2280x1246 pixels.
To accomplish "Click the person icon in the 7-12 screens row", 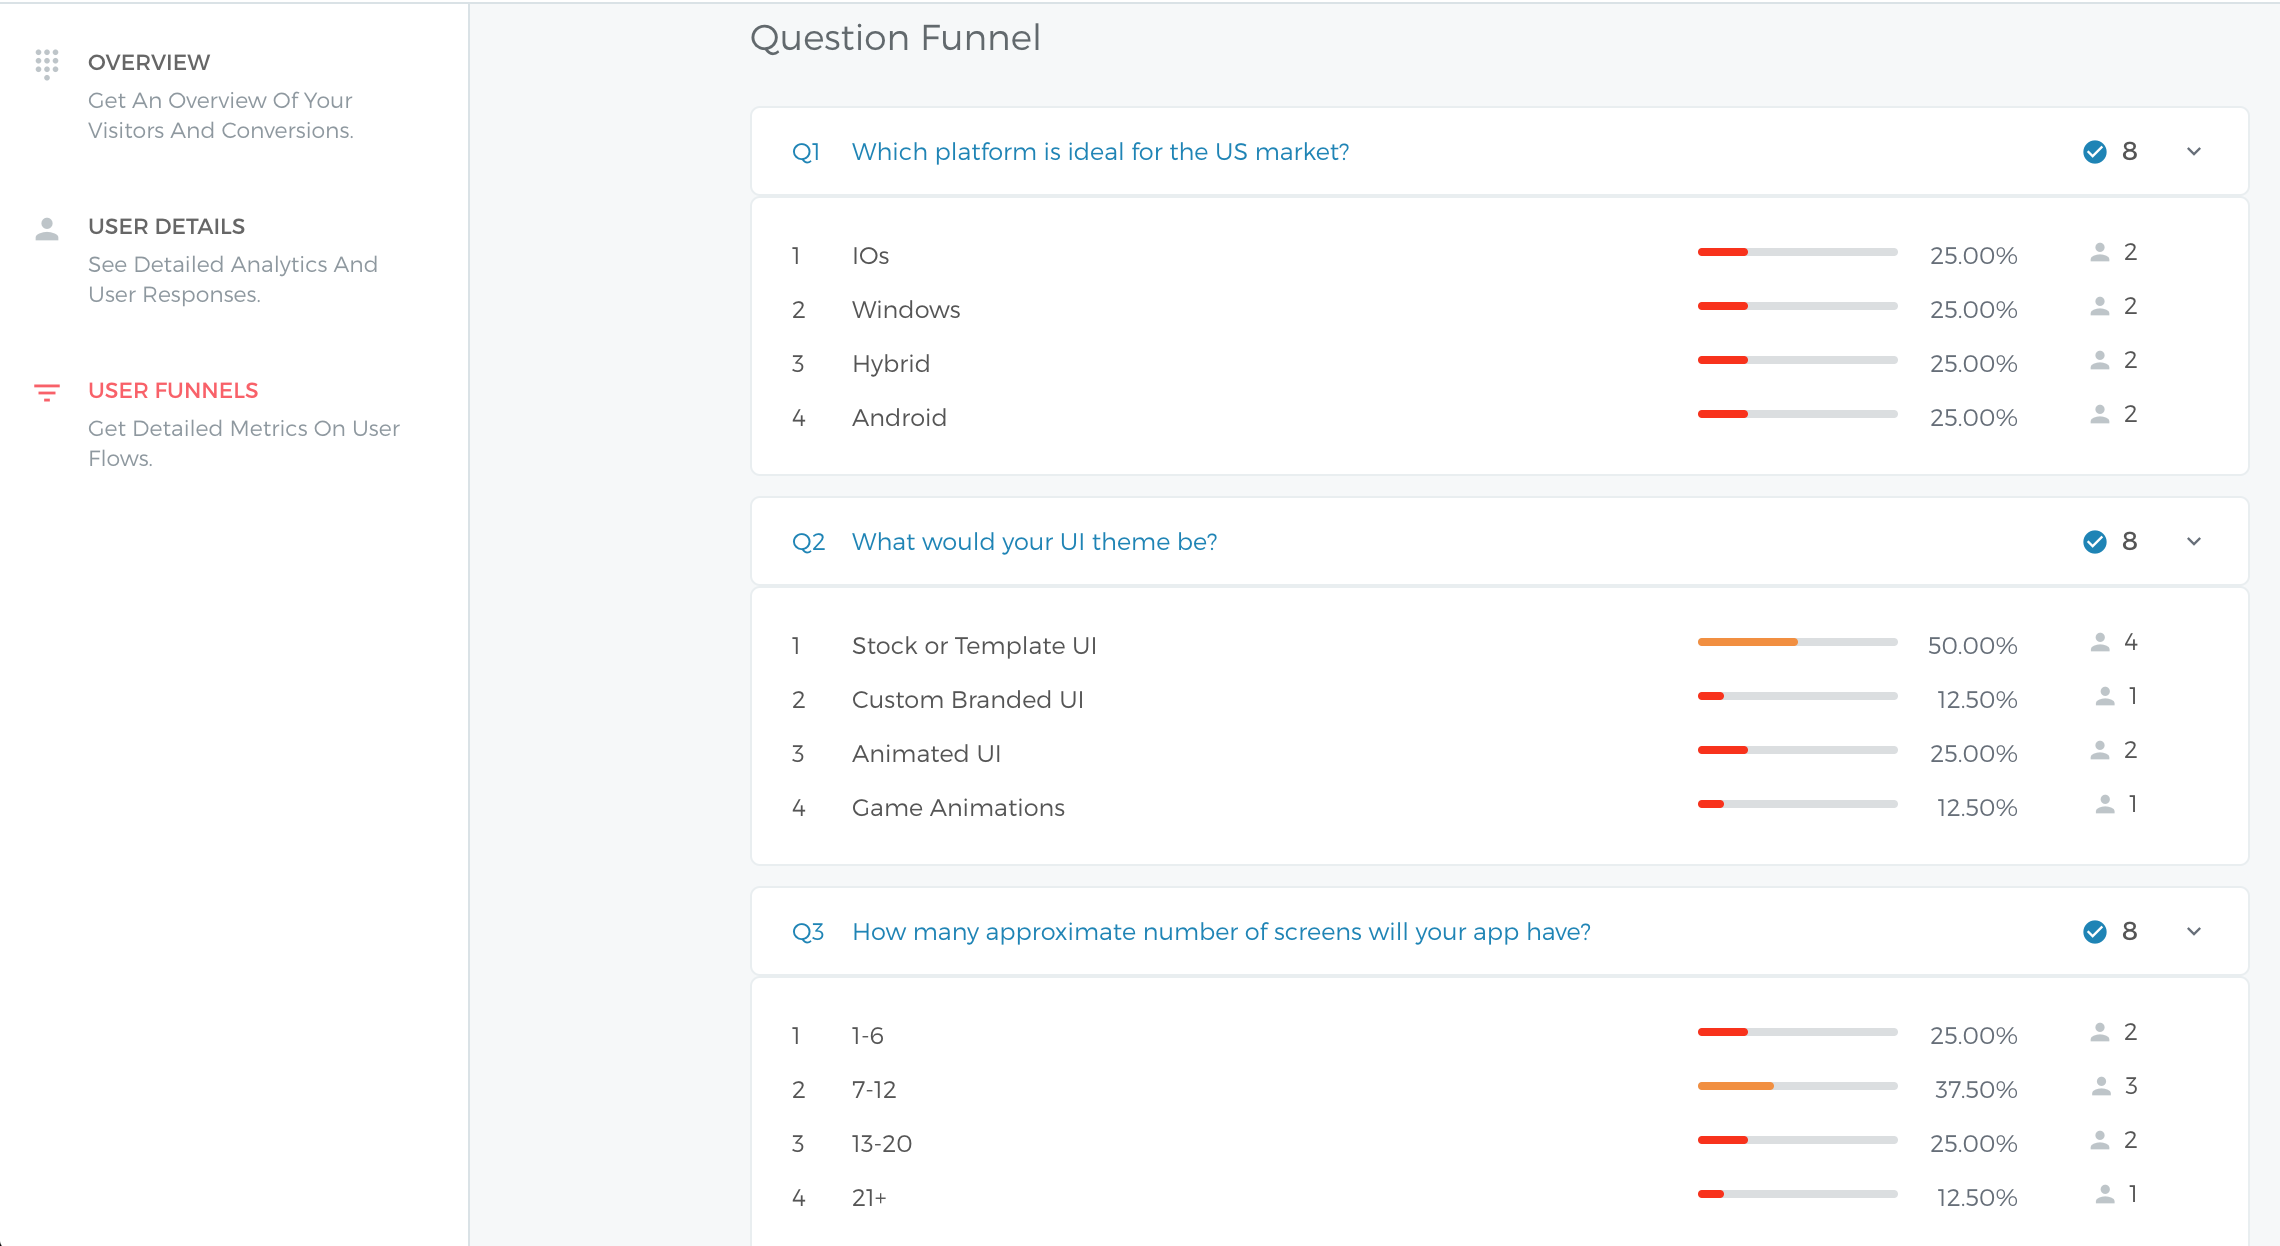I will (x=2101, y=1087).
